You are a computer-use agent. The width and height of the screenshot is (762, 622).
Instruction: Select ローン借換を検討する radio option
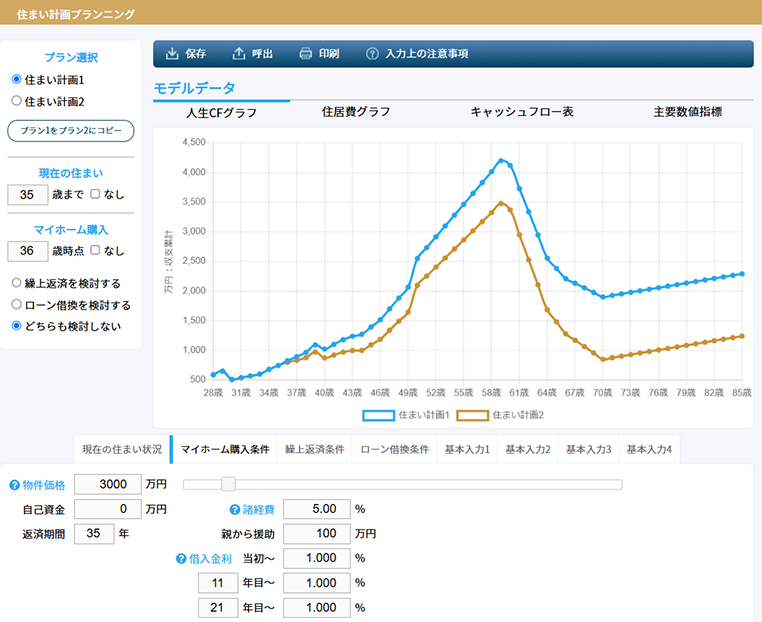pos(16,304)
